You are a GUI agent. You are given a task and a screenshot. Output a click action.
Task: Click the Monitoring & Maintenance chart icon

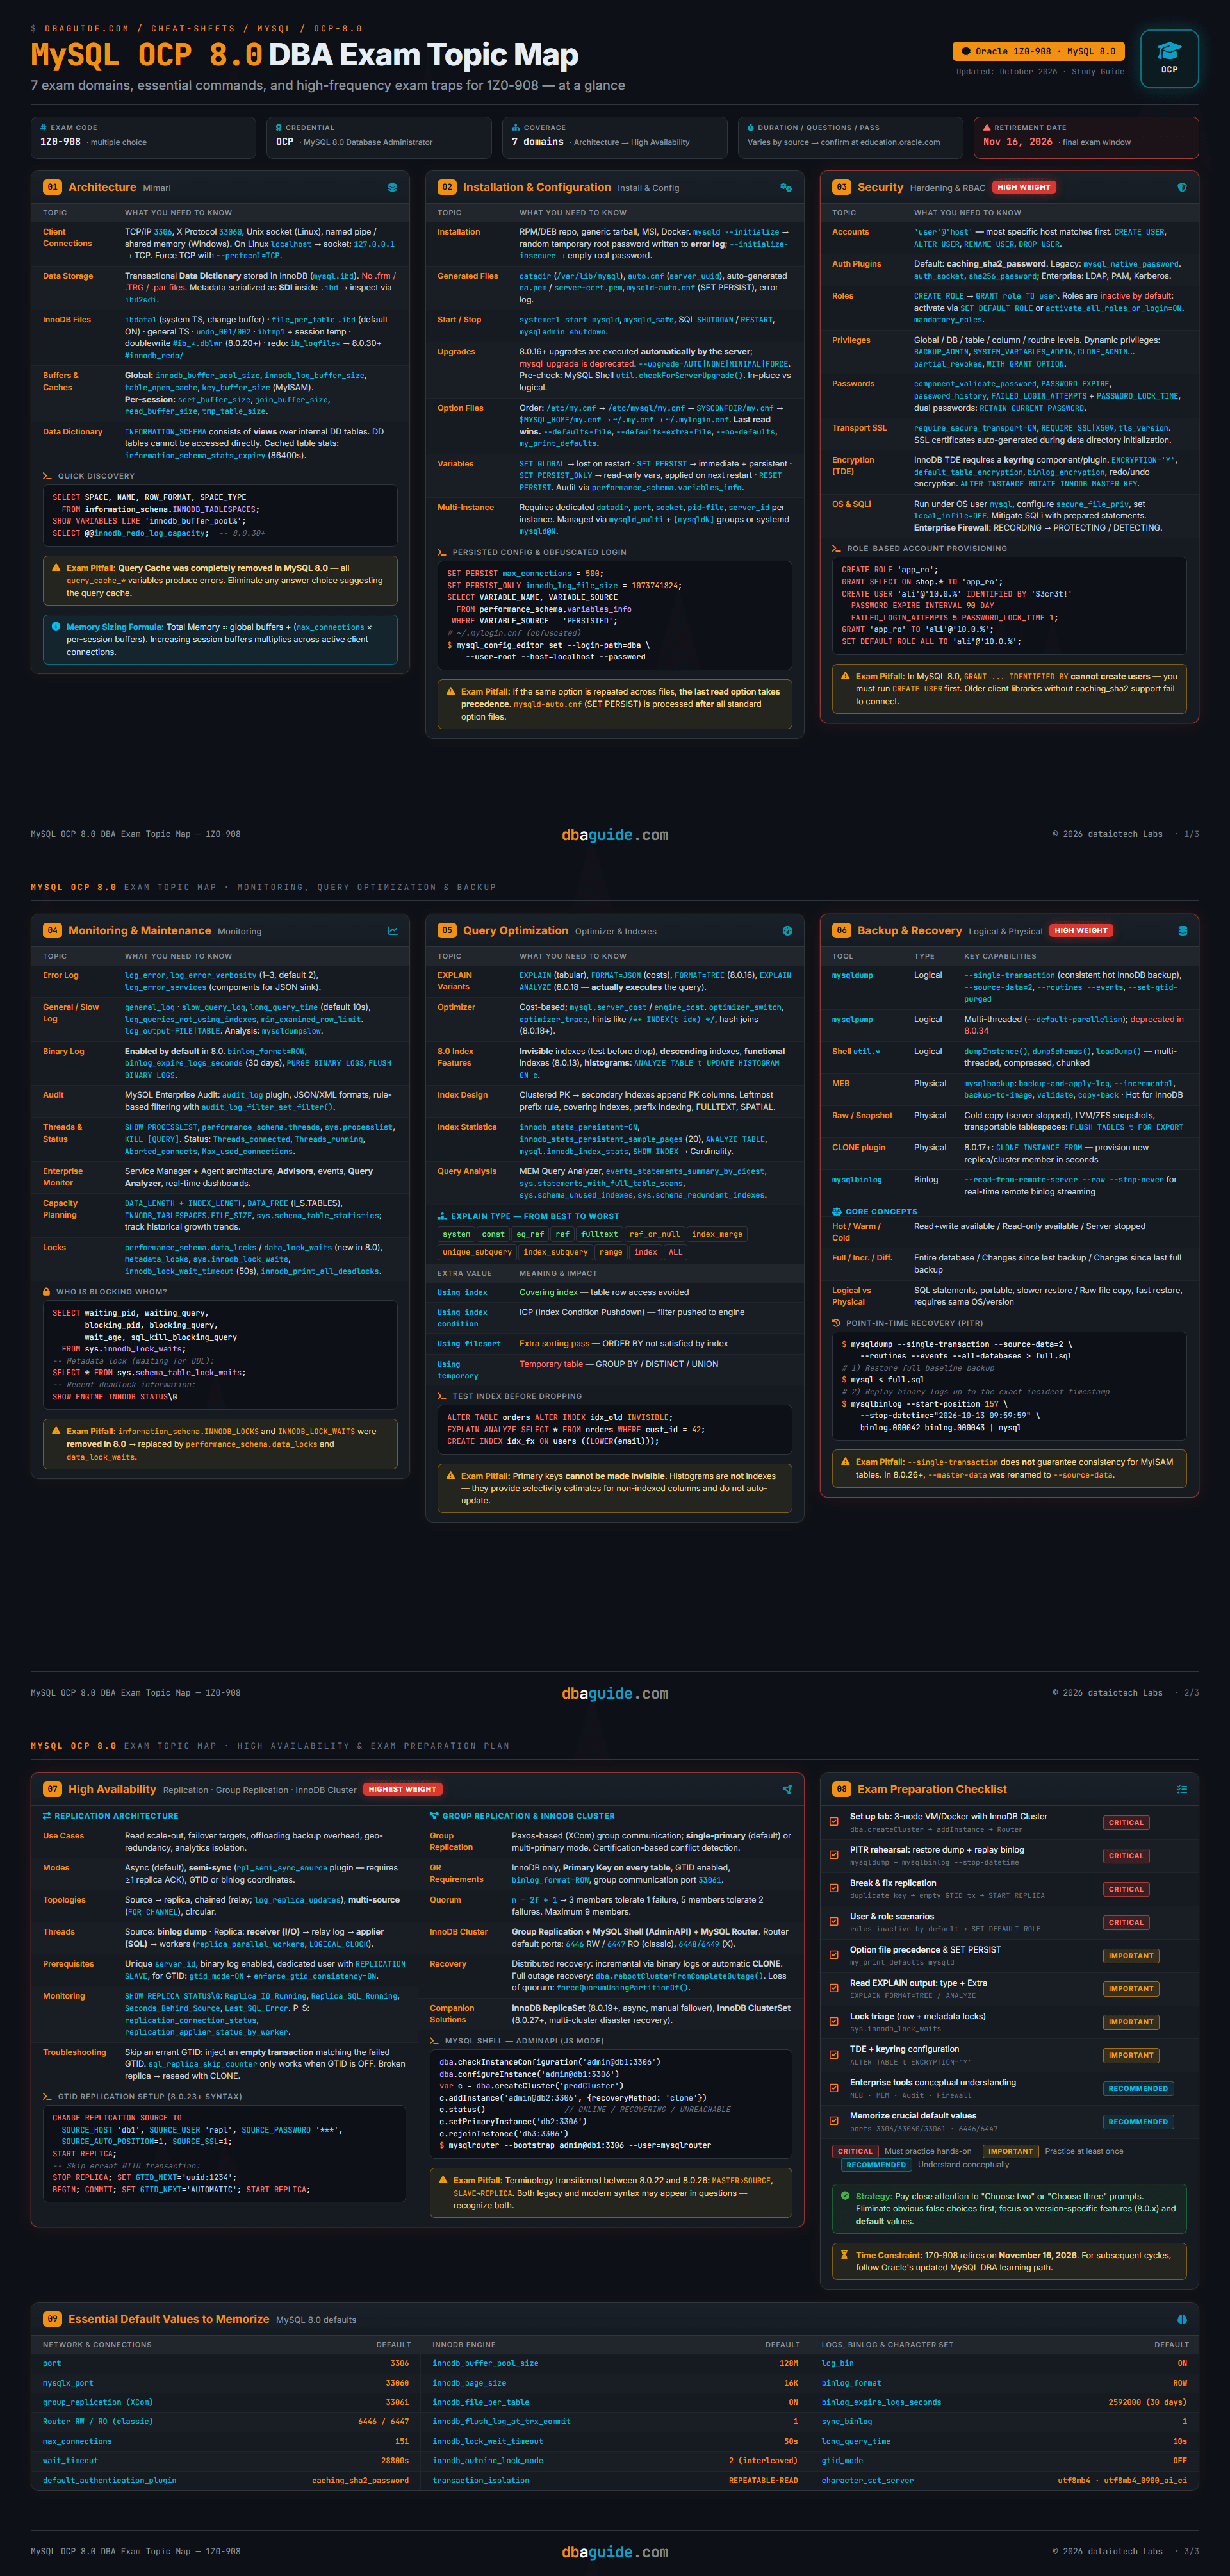[x=392, y=931]
